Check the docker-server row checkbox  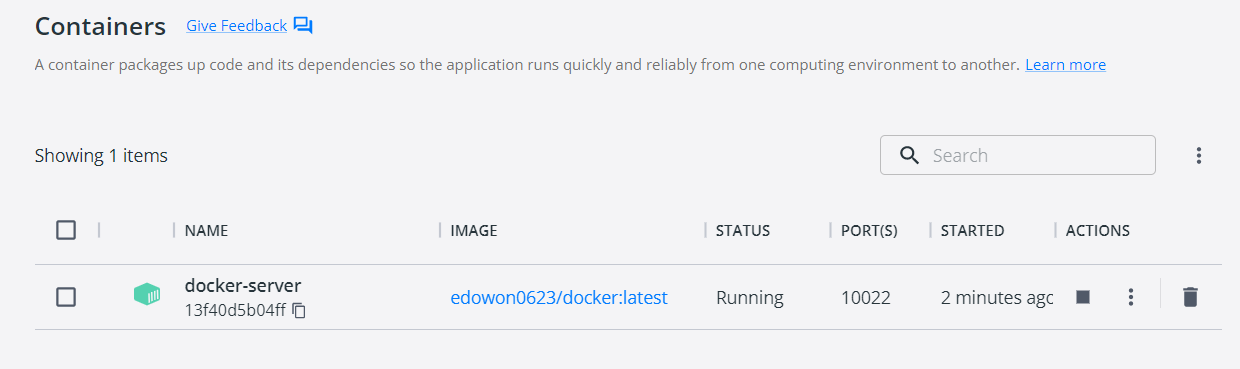66,297
